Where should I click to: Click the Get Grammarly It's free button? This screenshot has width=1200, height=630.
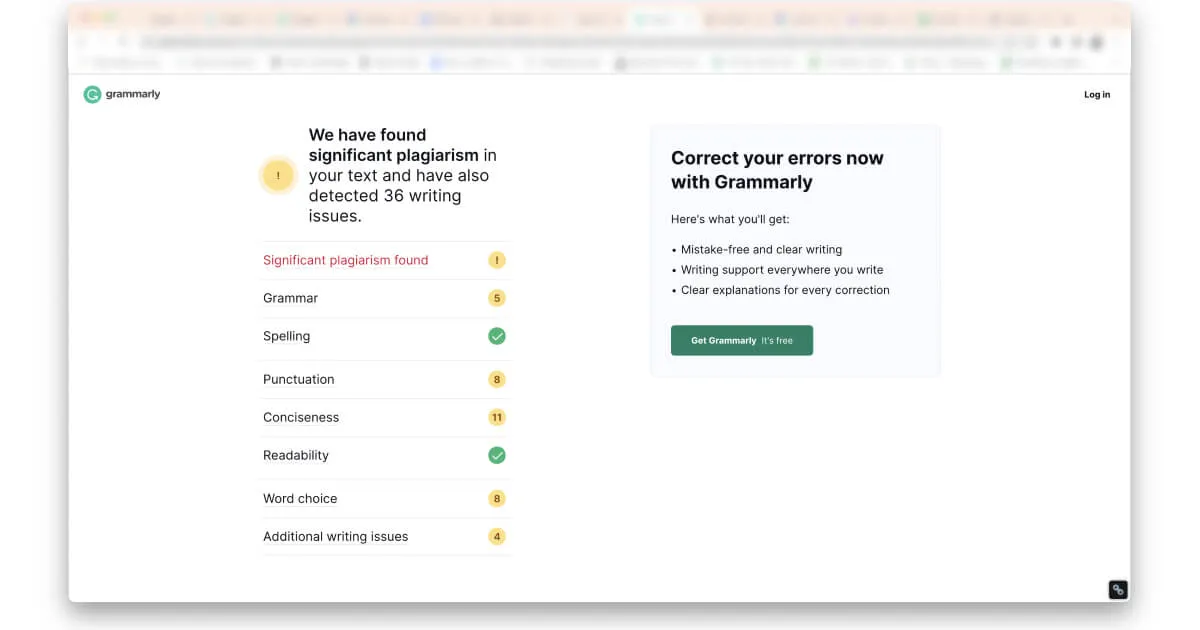pyautogui.click(x=742, y=340)
